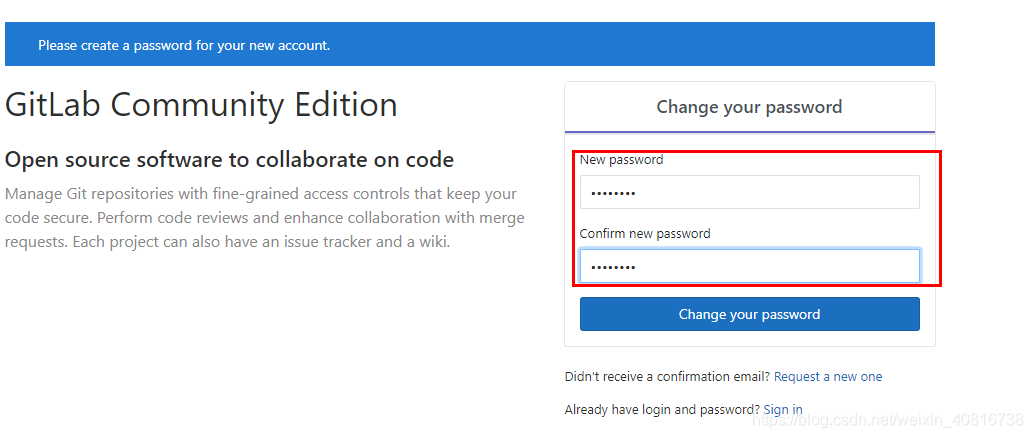Click the New password field label
This screenshot has height=438, width=1033.
[x=621, y=160]
